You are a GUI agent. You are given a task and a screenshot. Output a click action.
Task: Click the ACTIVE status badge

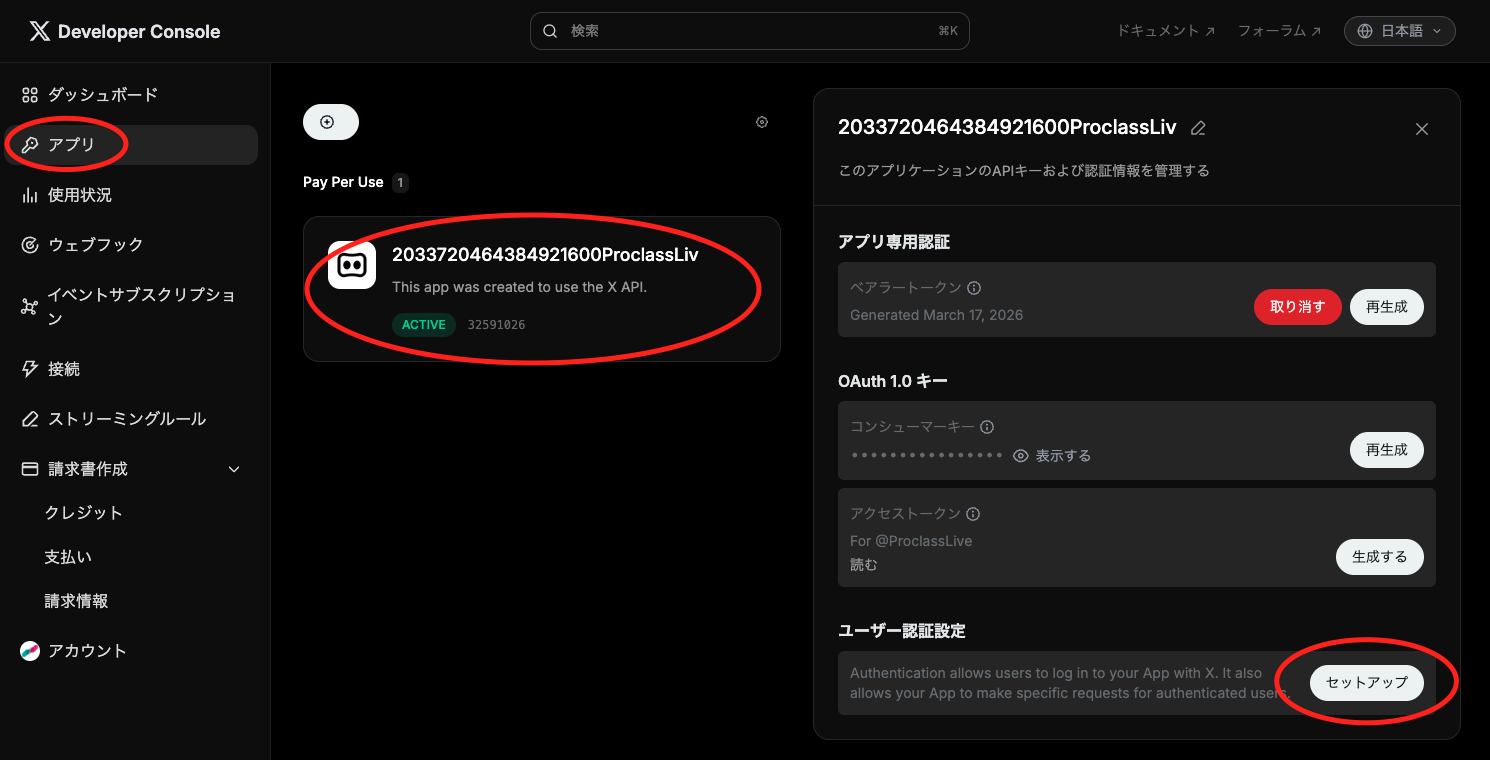(x=424, y=325)
